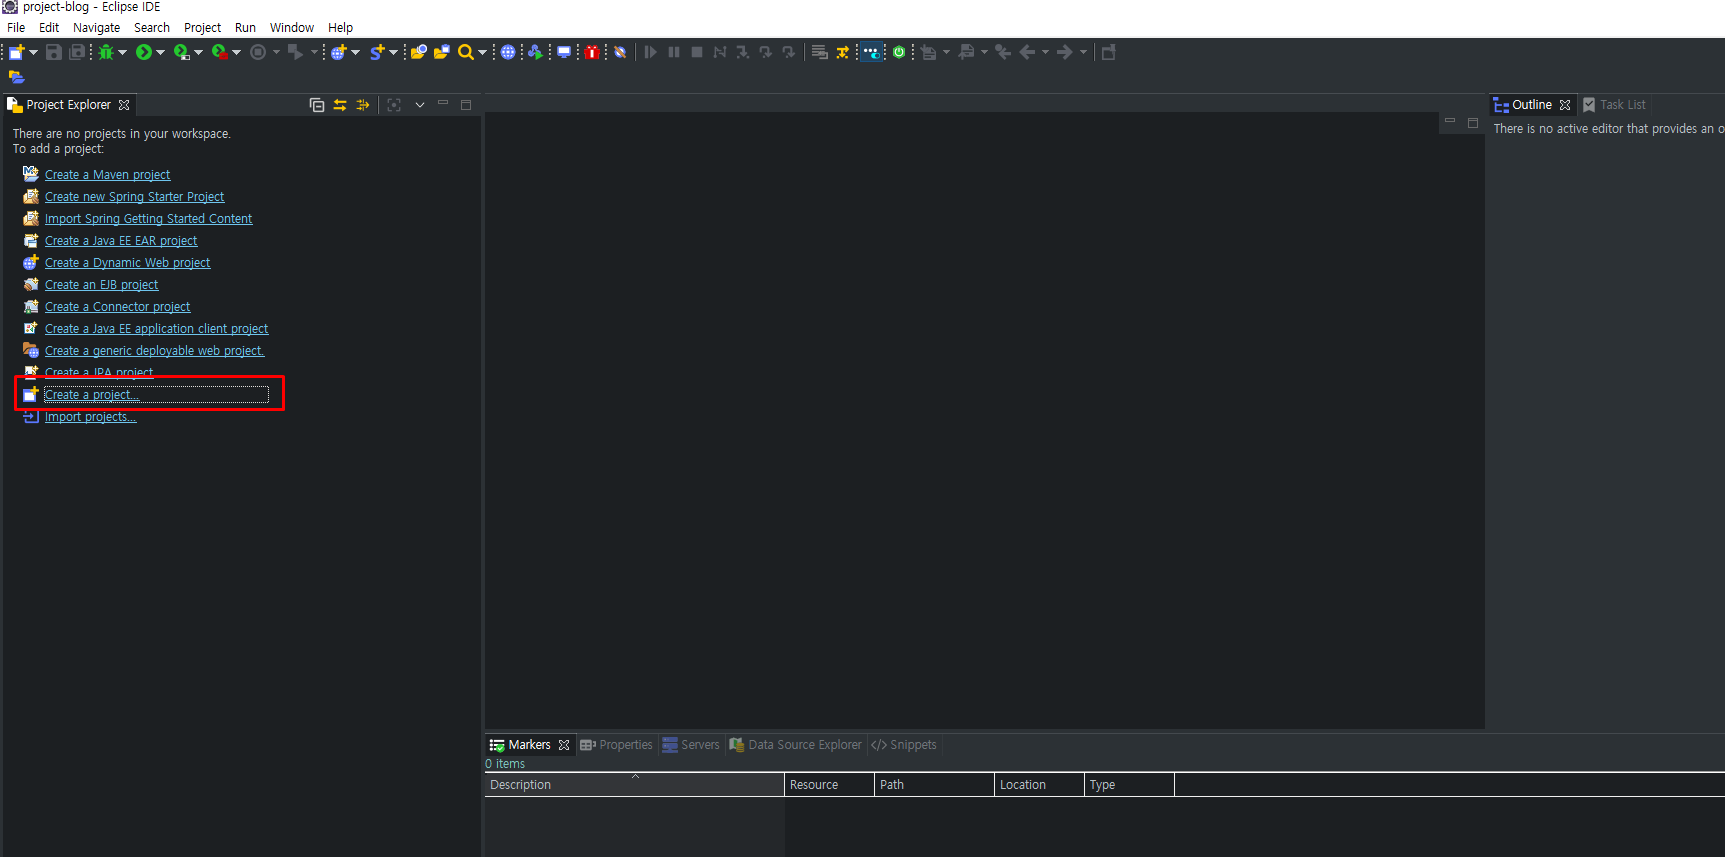The width and height of the screenshot is (1725, 857).
Task: Switch to the Data Source Explorer tab
Action: coord(795,745)
